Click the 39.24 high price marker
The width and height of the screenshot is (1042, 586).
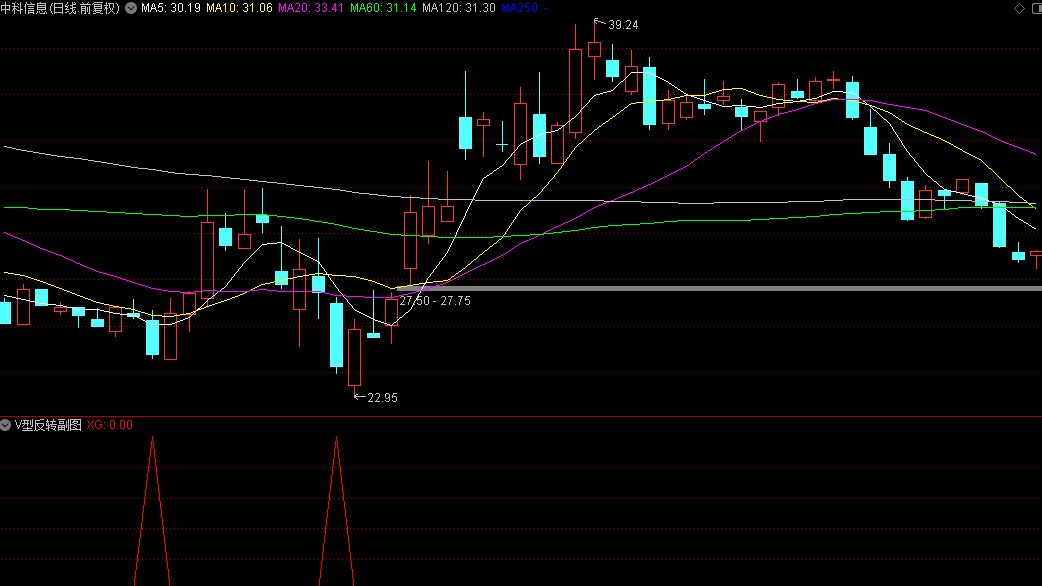click(623, 25)
